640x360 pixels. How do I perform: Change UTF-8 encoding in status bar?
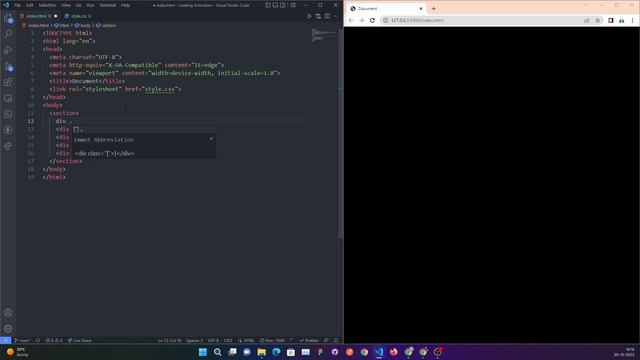(x=213, y=340)
